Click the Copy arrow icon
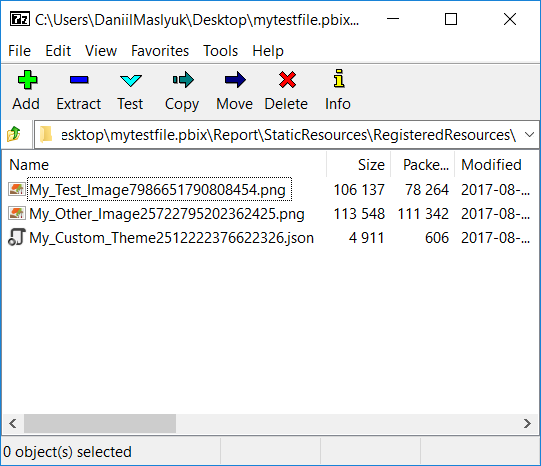Image resolution: width=541 pixels, height=466 pixels. [x=183, y=80]
